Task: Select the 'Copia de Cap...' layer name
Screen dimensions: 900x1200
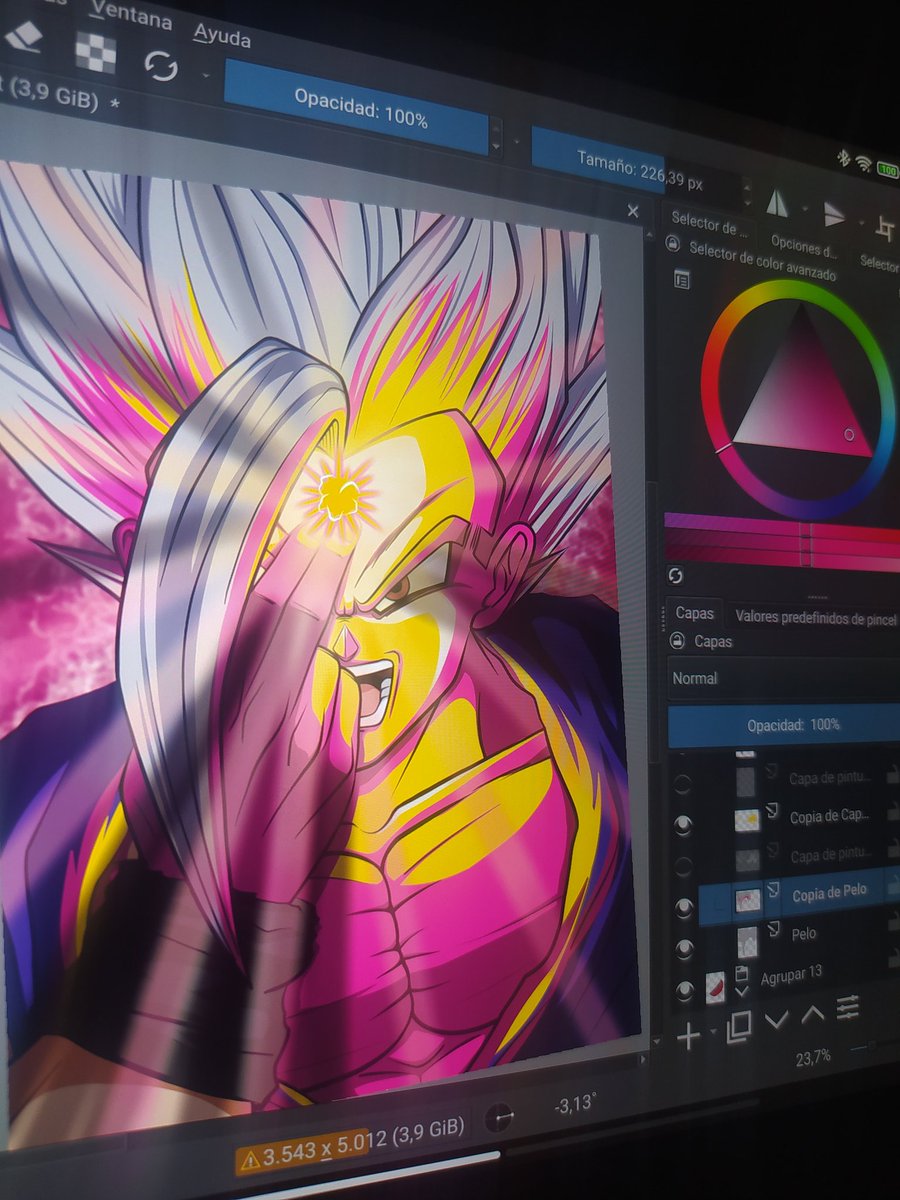Action: tap(829, 816)
